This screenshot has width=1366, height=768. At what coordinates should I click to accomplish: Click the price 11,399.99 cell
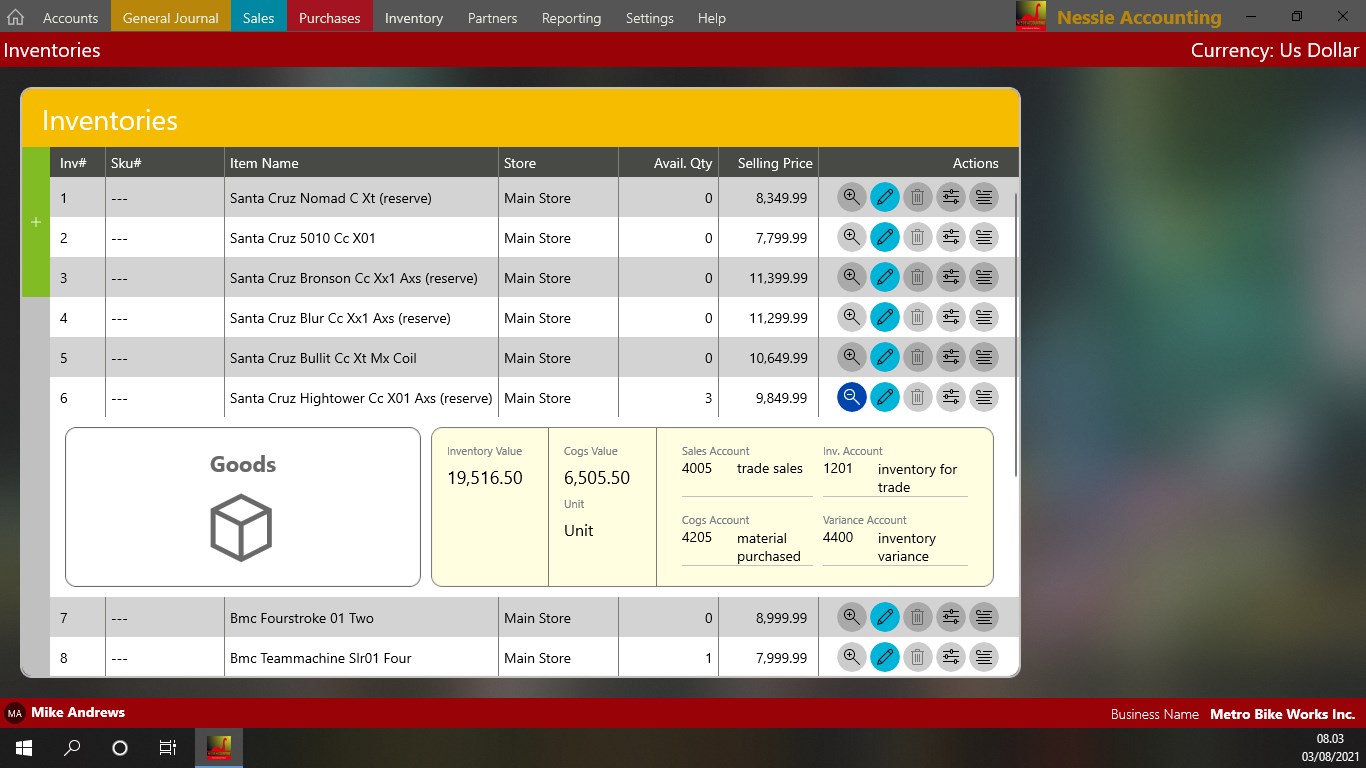coord(768,278)
